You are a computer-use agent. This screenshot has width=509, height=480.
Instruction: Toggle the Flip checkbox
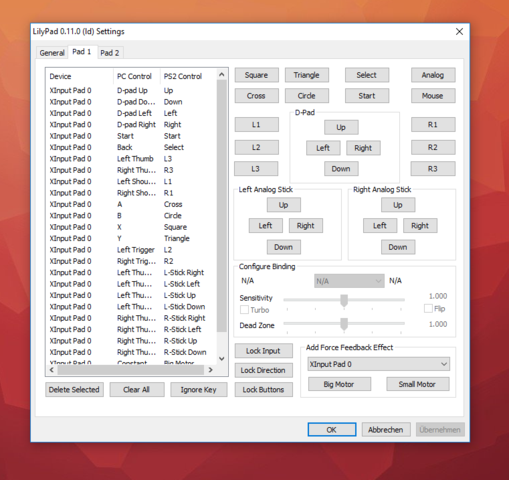[428, 308]
